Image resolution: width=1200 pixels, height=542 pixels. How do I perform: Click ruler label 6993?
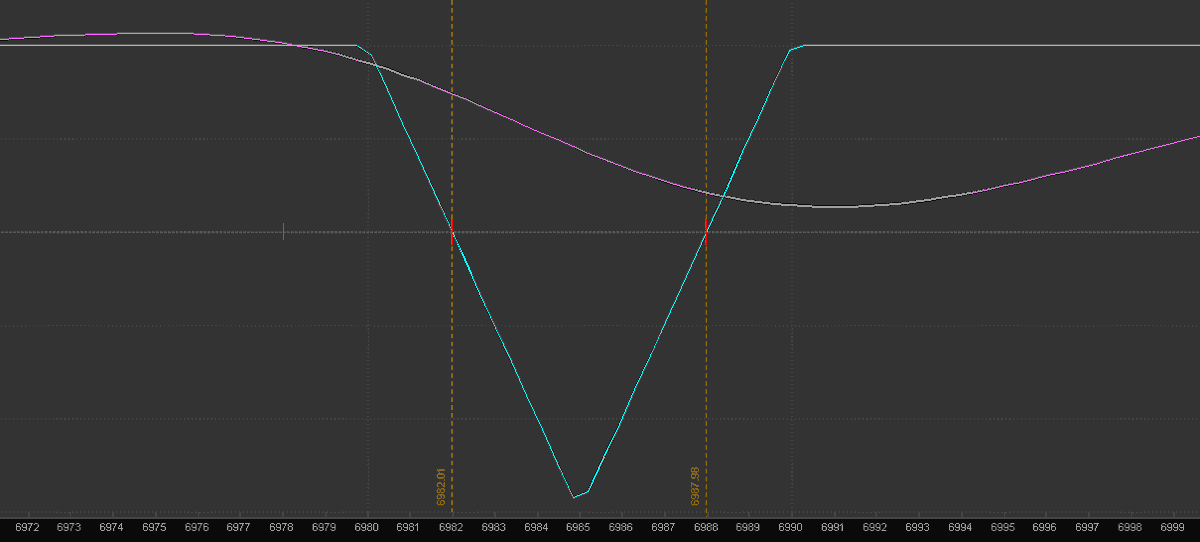[918, 527]
